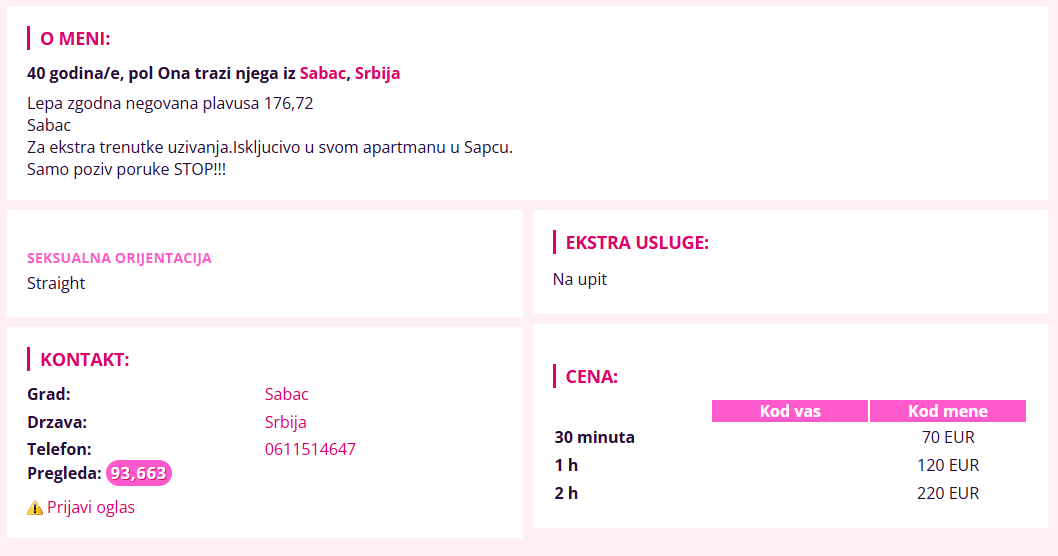Select the Srbija link next to Drzava
The height and width of the screenshot is (556, 1058).
tap(285, 422)
